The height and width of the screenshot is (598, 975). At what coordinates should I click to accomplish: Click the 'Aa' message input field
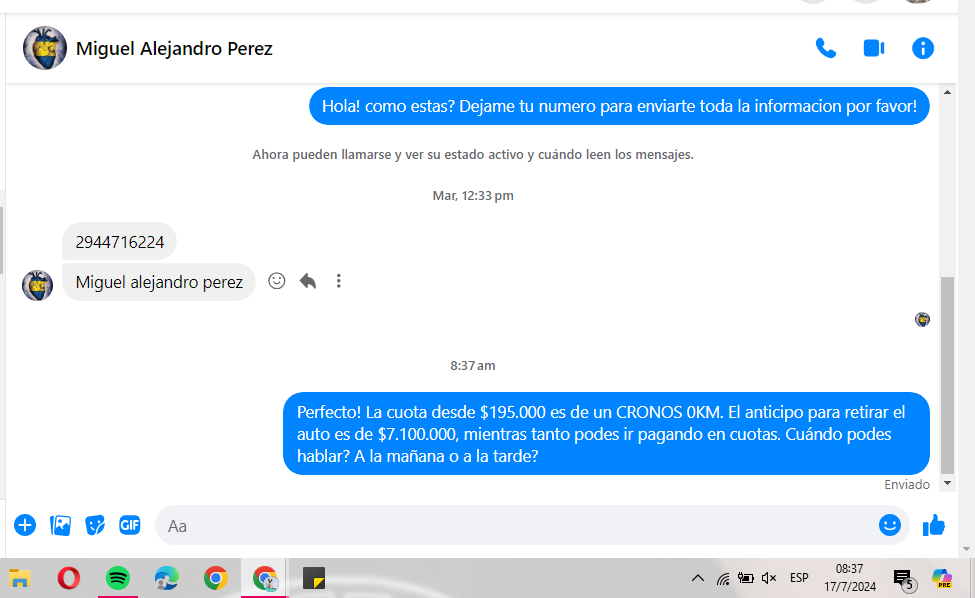(x=500, y=525)
